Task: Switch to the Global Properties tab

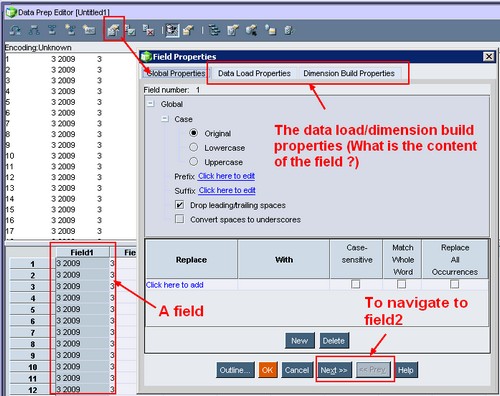Action: tap(176, 73)
